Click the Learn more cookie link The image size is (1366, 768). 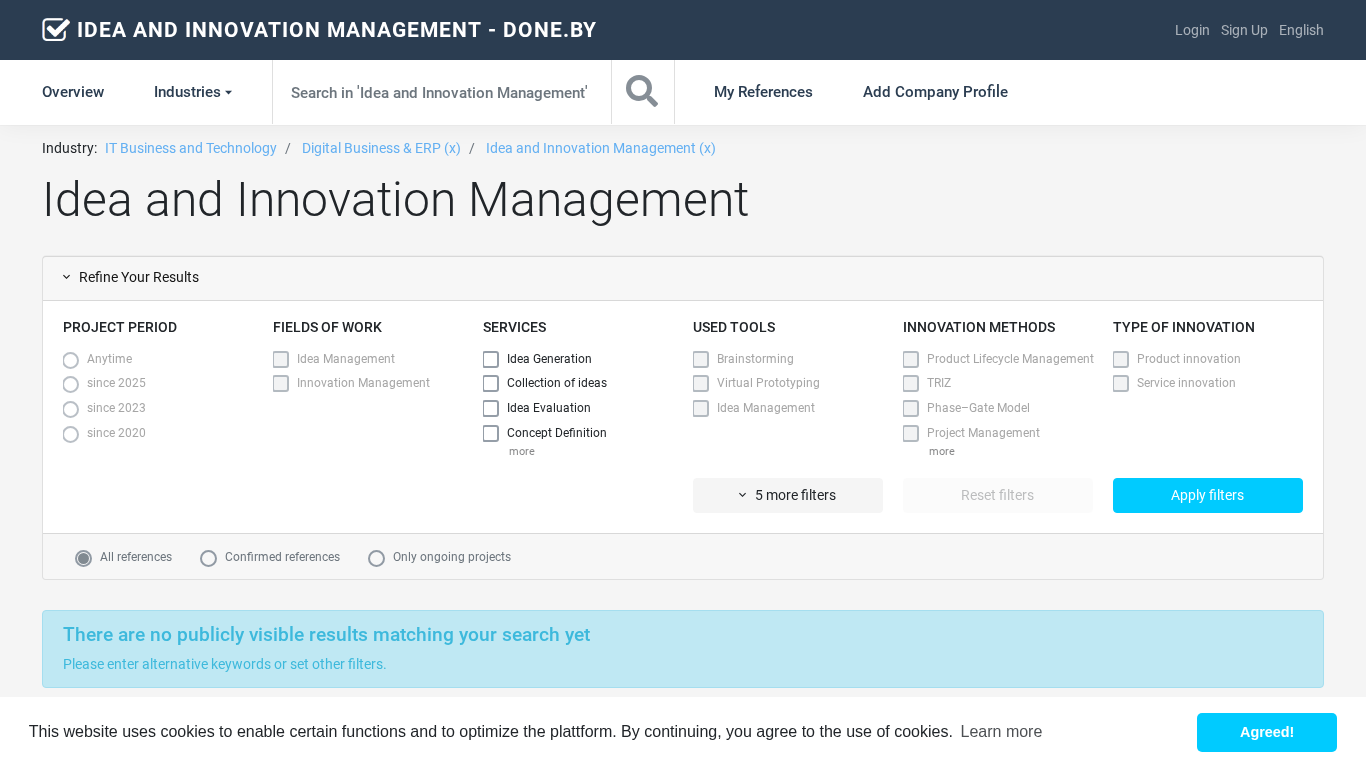[x=1001, y=732]
